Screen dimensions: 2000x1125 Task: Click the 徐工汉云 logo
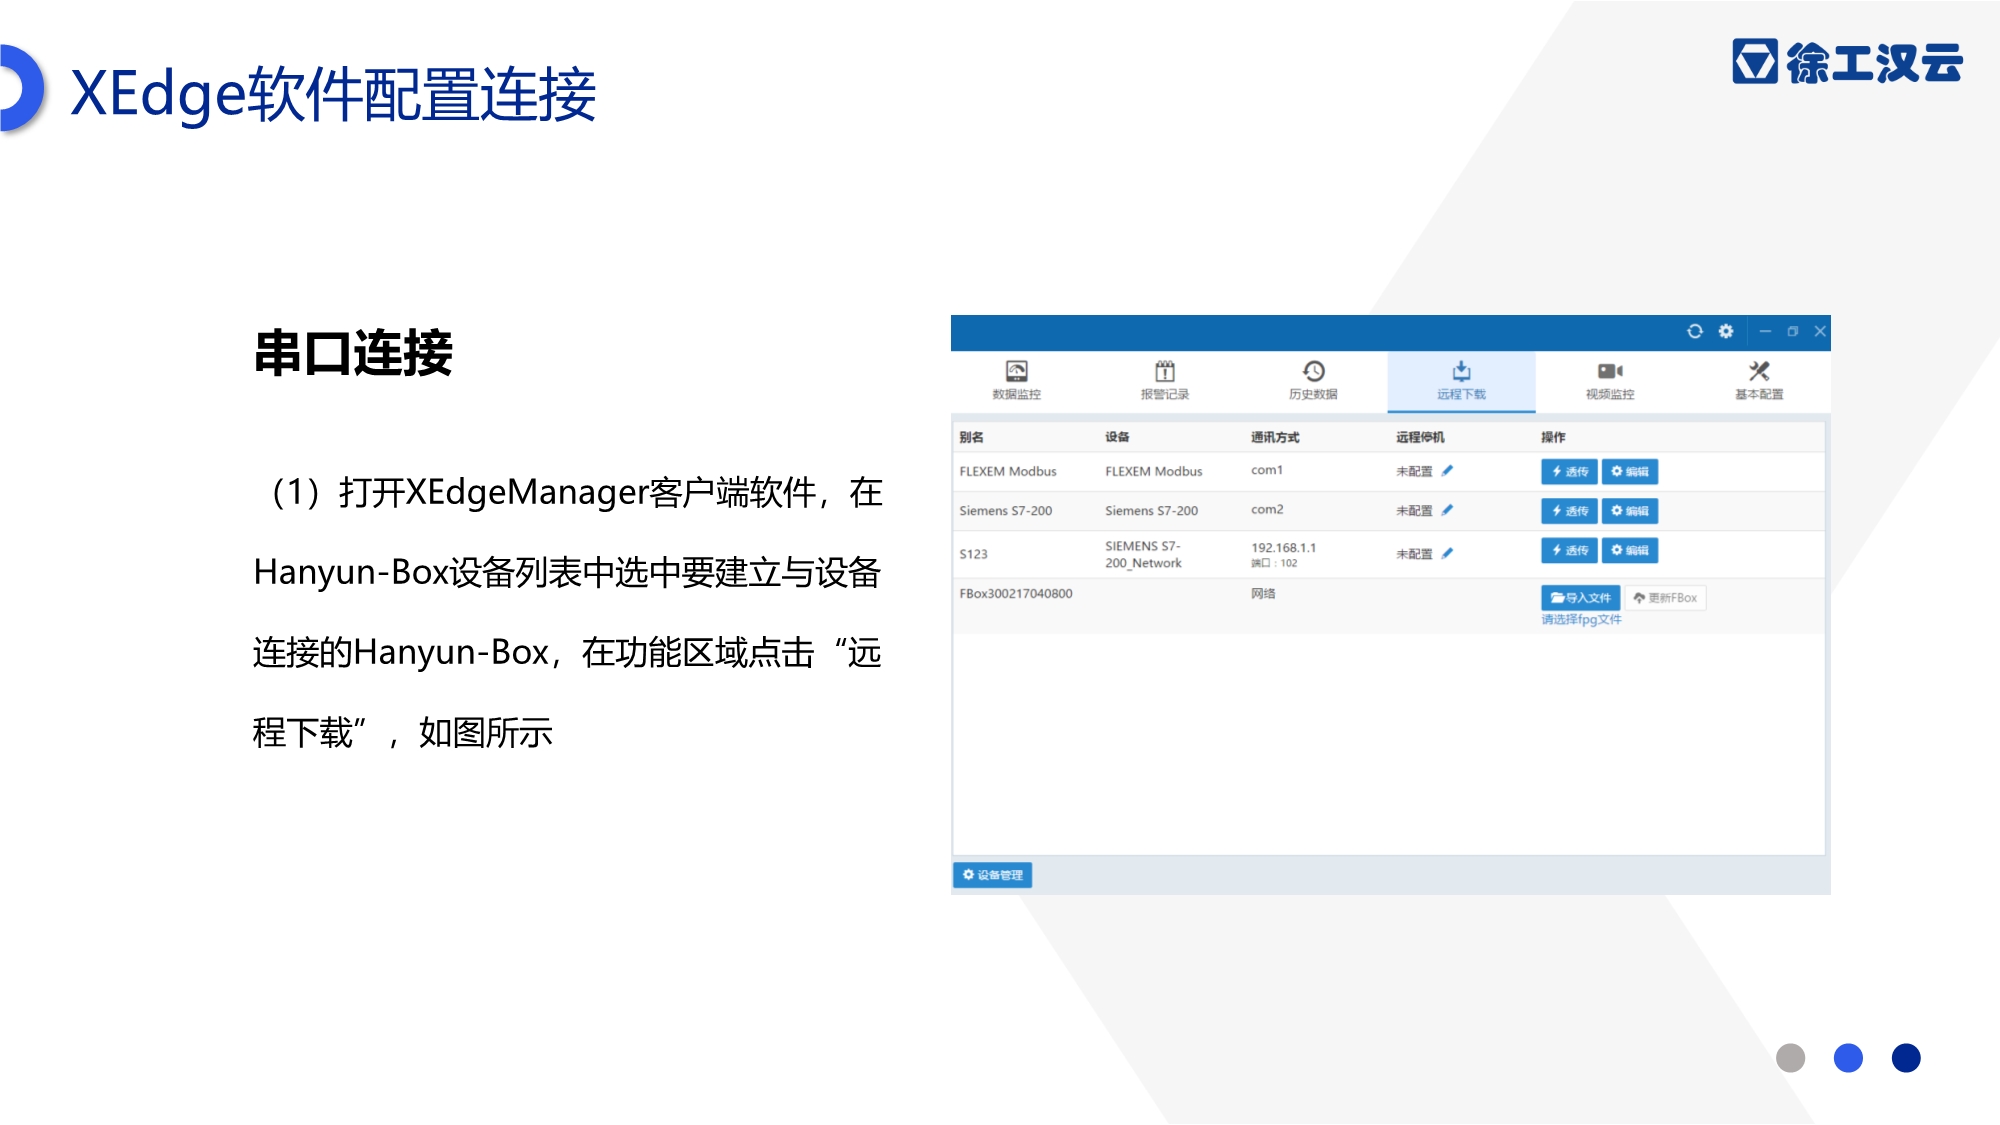click(x=1848, y=62)
